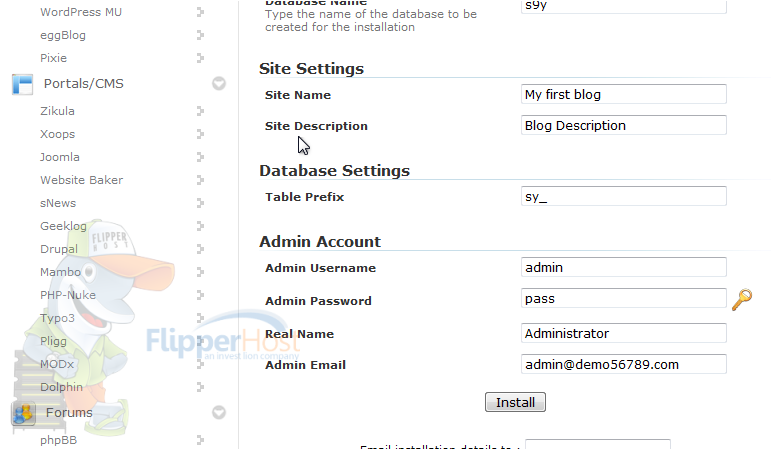Click the Database Settings heading
776x450 pixels.
335,170
